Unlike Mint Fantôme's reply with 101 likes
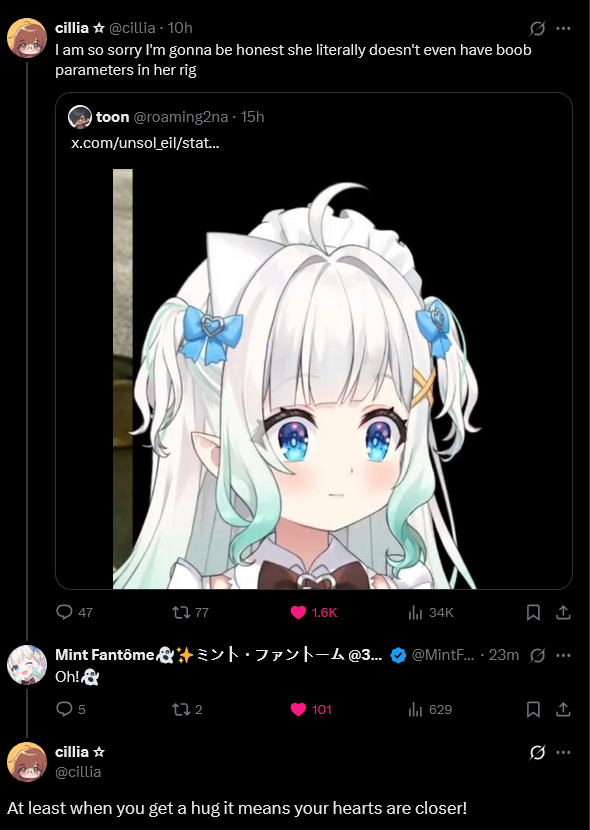Viewport: 590px width, 830px height. pyautogui.click(x=311, y=709)
